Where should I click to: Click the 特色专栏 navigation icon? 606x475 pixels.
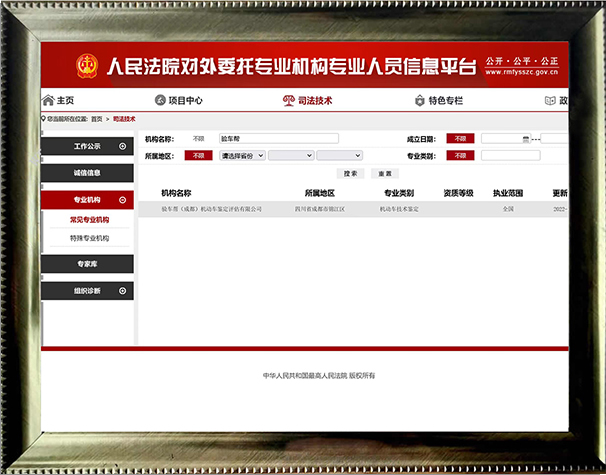[x=419, y=101]
